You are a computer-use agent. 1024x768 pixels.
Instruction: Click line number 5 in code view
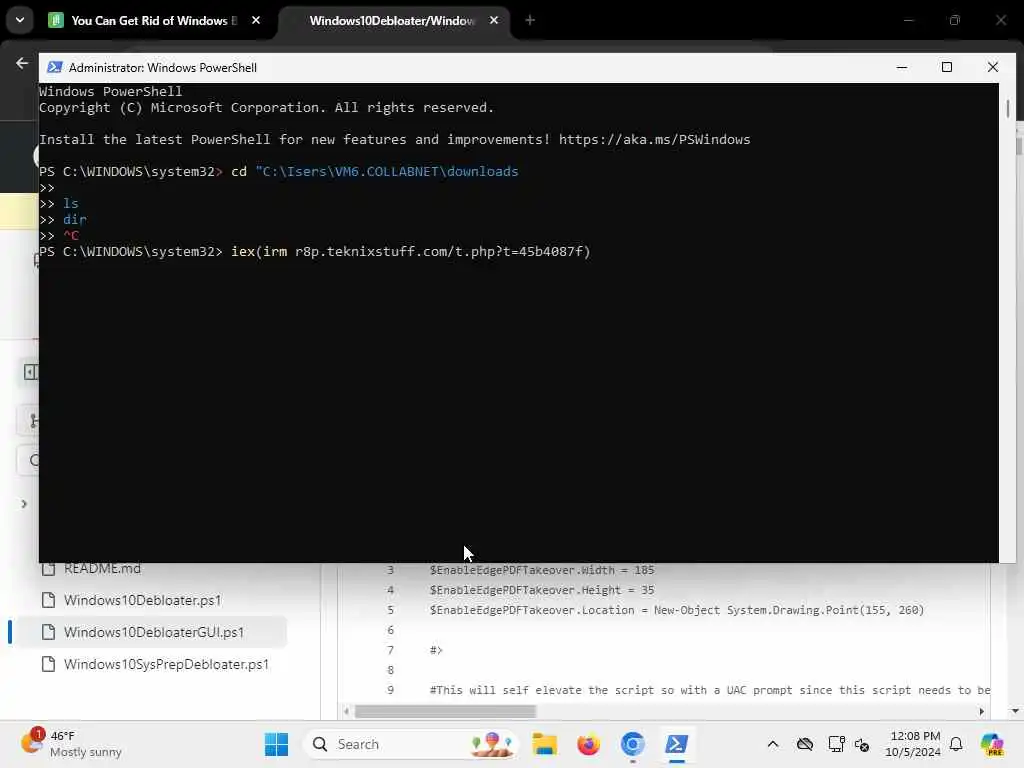pyautogui.click(x=391, y=610)
